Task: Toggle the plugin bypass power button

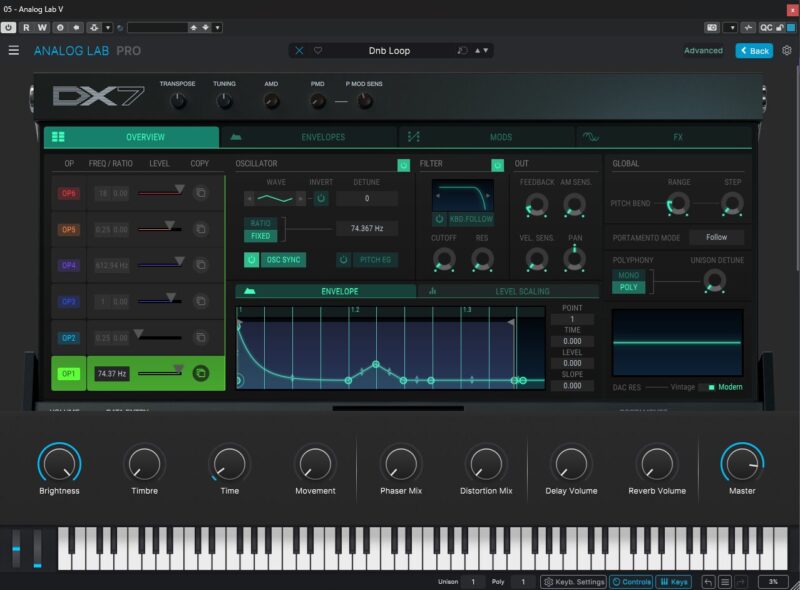Action: pos(8,28)
